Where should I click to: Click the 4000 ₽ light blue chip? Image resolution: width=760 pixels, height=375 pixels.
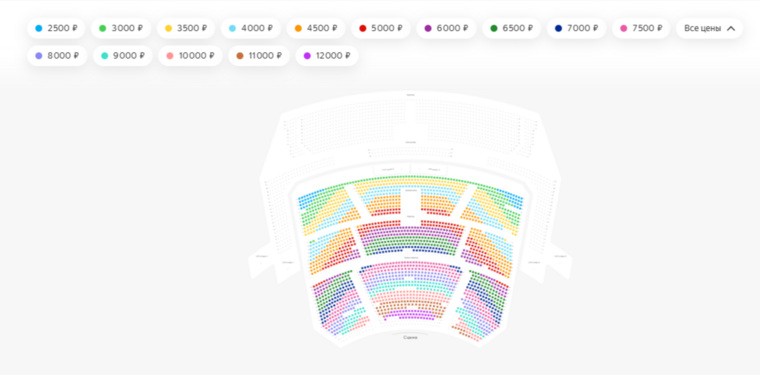coord(251,29)
